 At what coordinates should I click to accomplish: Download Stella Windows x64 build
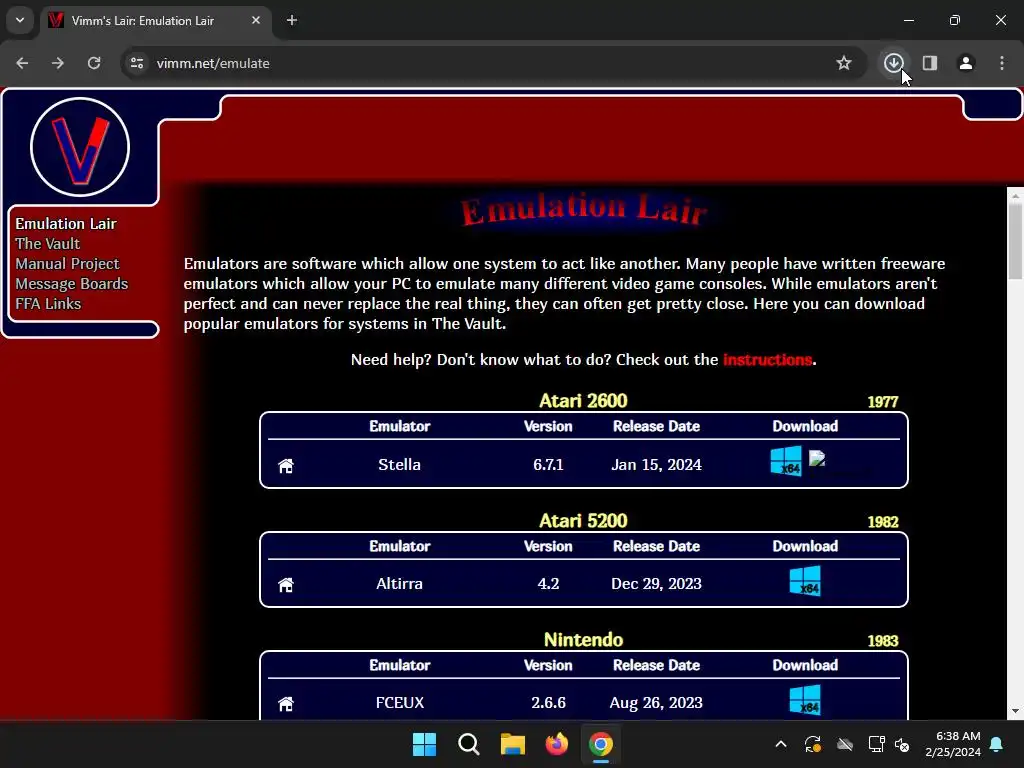(786, 461)
